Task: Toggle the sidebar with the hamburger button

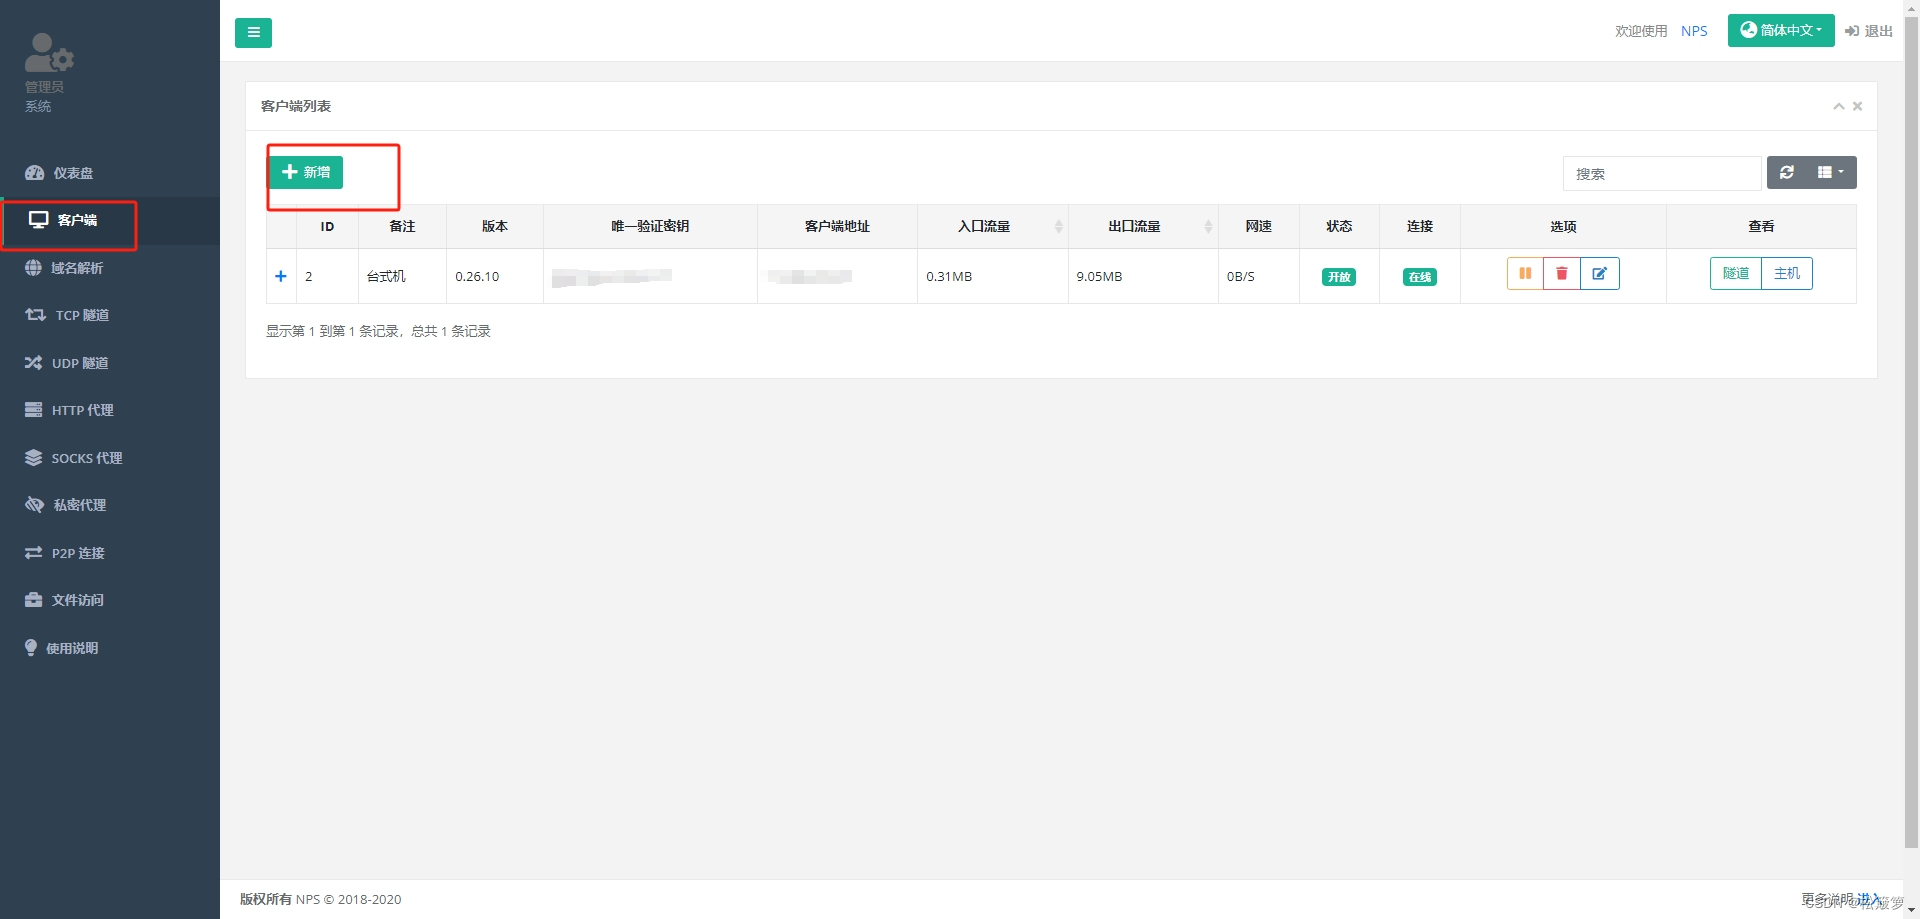Action: (x=253, y=33)
